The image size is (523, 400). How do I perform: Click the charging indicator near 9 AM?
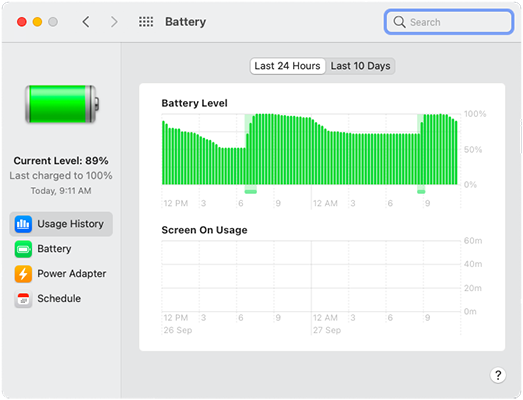pos(421,191)
